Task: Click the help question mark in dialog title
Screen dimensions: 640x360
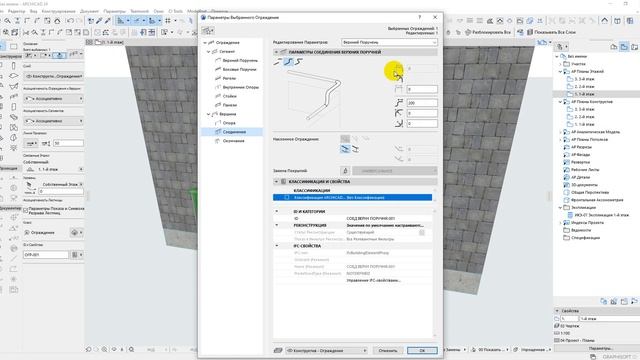Action: 419,17
